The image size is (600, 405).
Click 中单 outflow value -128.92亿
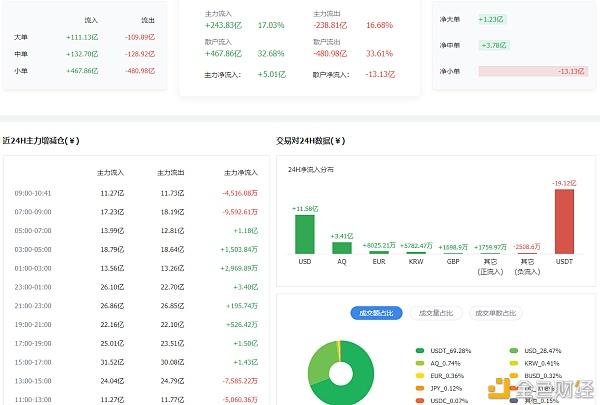[140, 54]
